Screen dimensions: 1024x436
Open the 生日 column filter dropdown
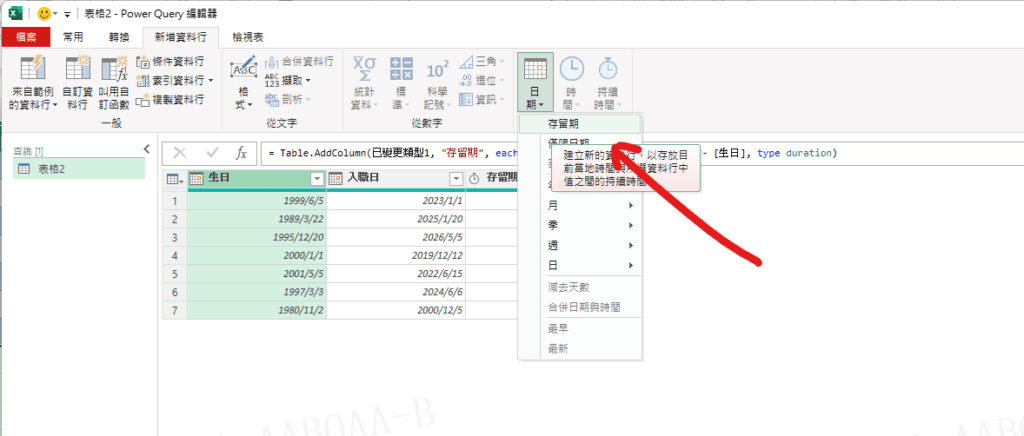pyautogui.click(x=318, y=178)
